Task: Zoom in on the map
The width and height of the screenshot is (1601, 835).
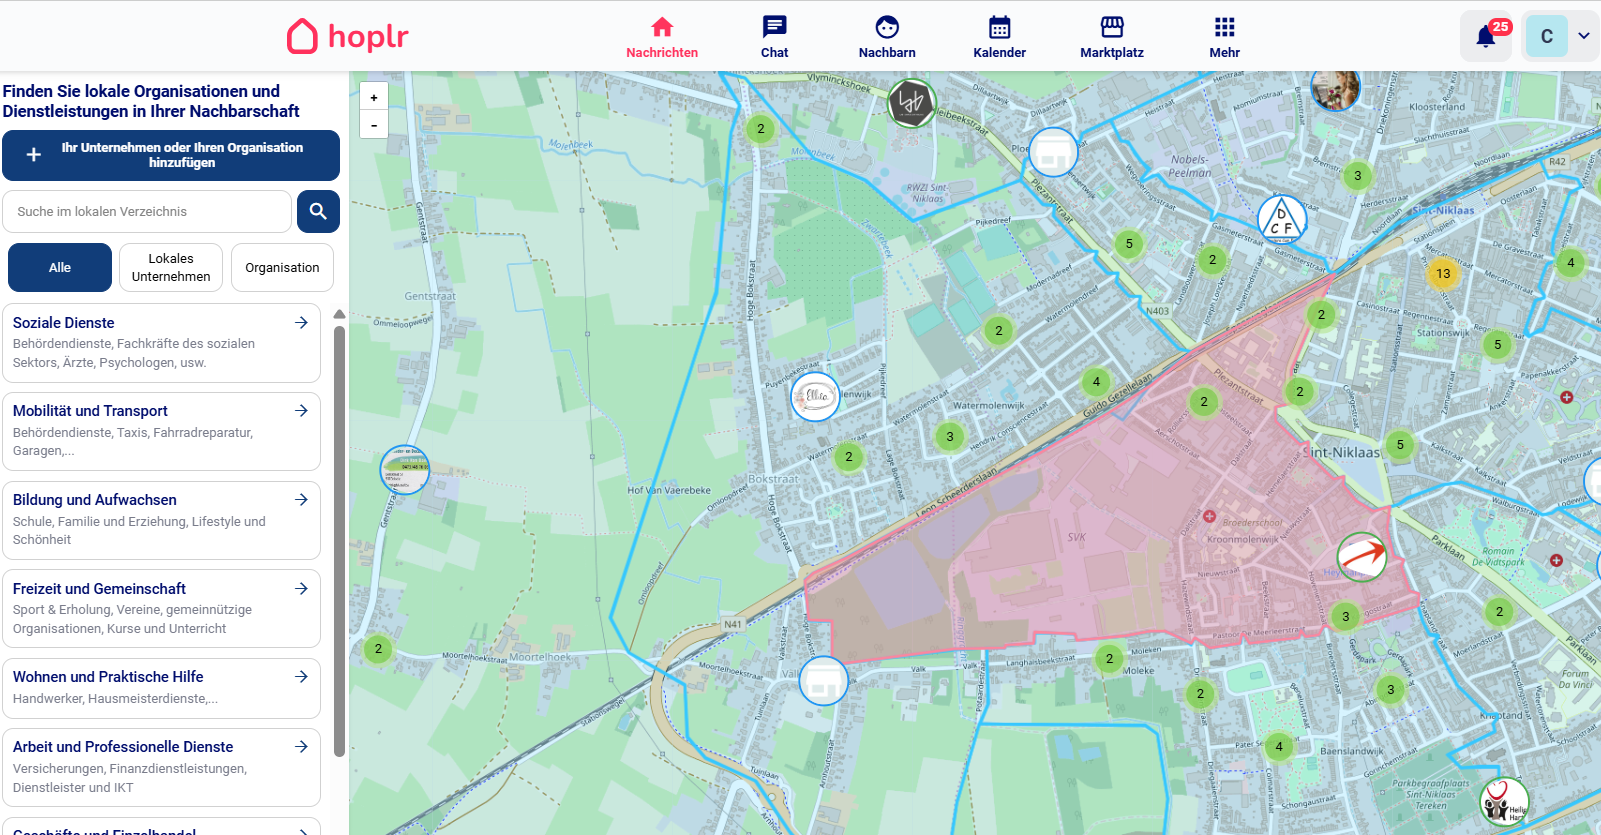Action: [x=374, y=98]
